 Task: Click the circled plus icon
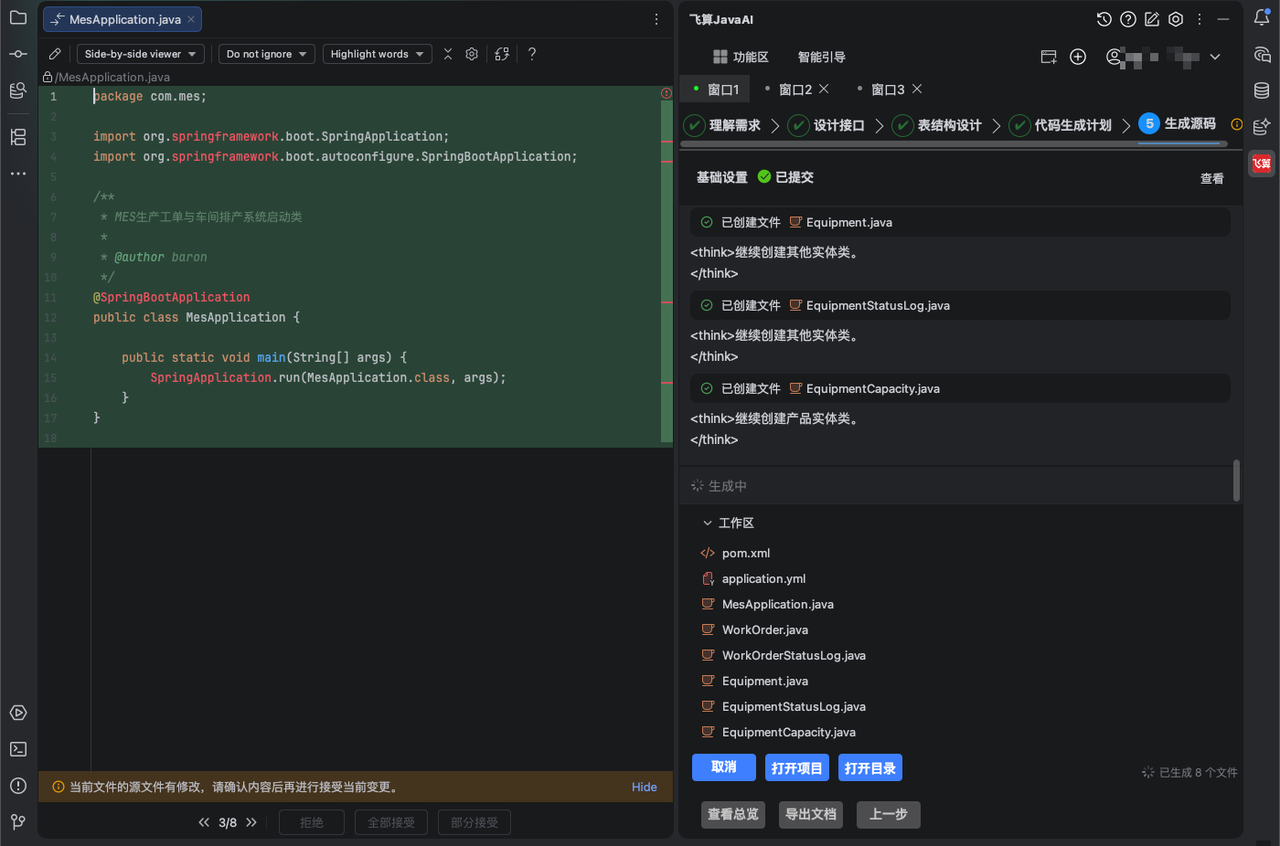pos(1078,57)
